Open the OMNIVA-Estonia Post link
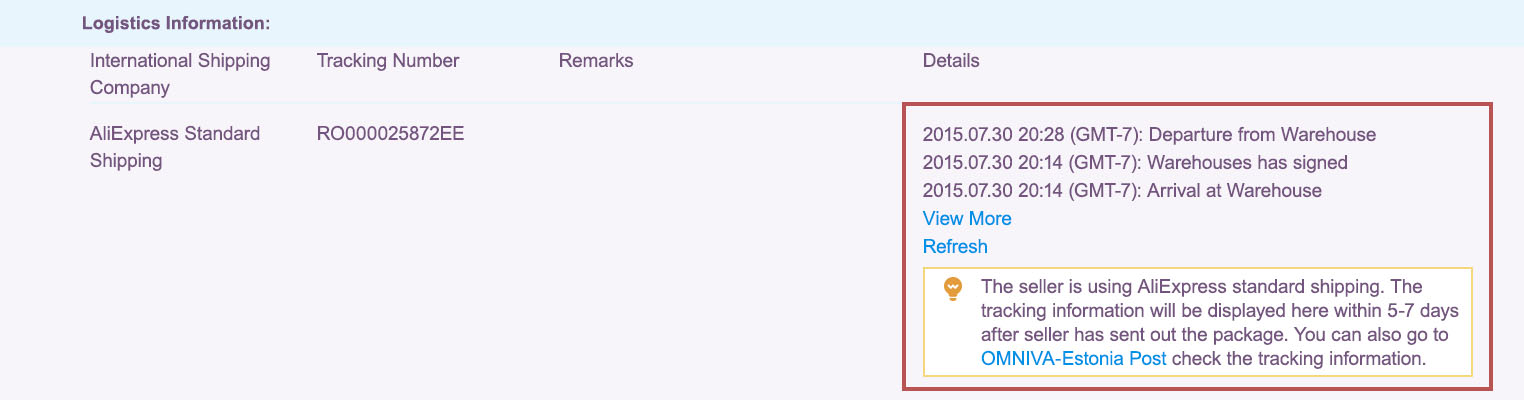 (x=1073, y=358)
